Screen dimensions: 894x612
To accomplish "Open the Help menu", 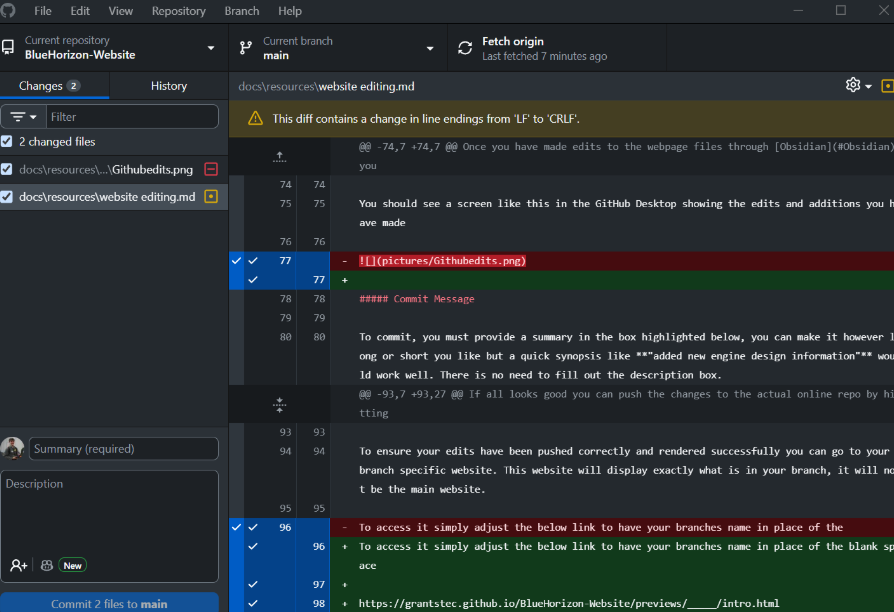I will pyautogui.click(x=290, y=11).
